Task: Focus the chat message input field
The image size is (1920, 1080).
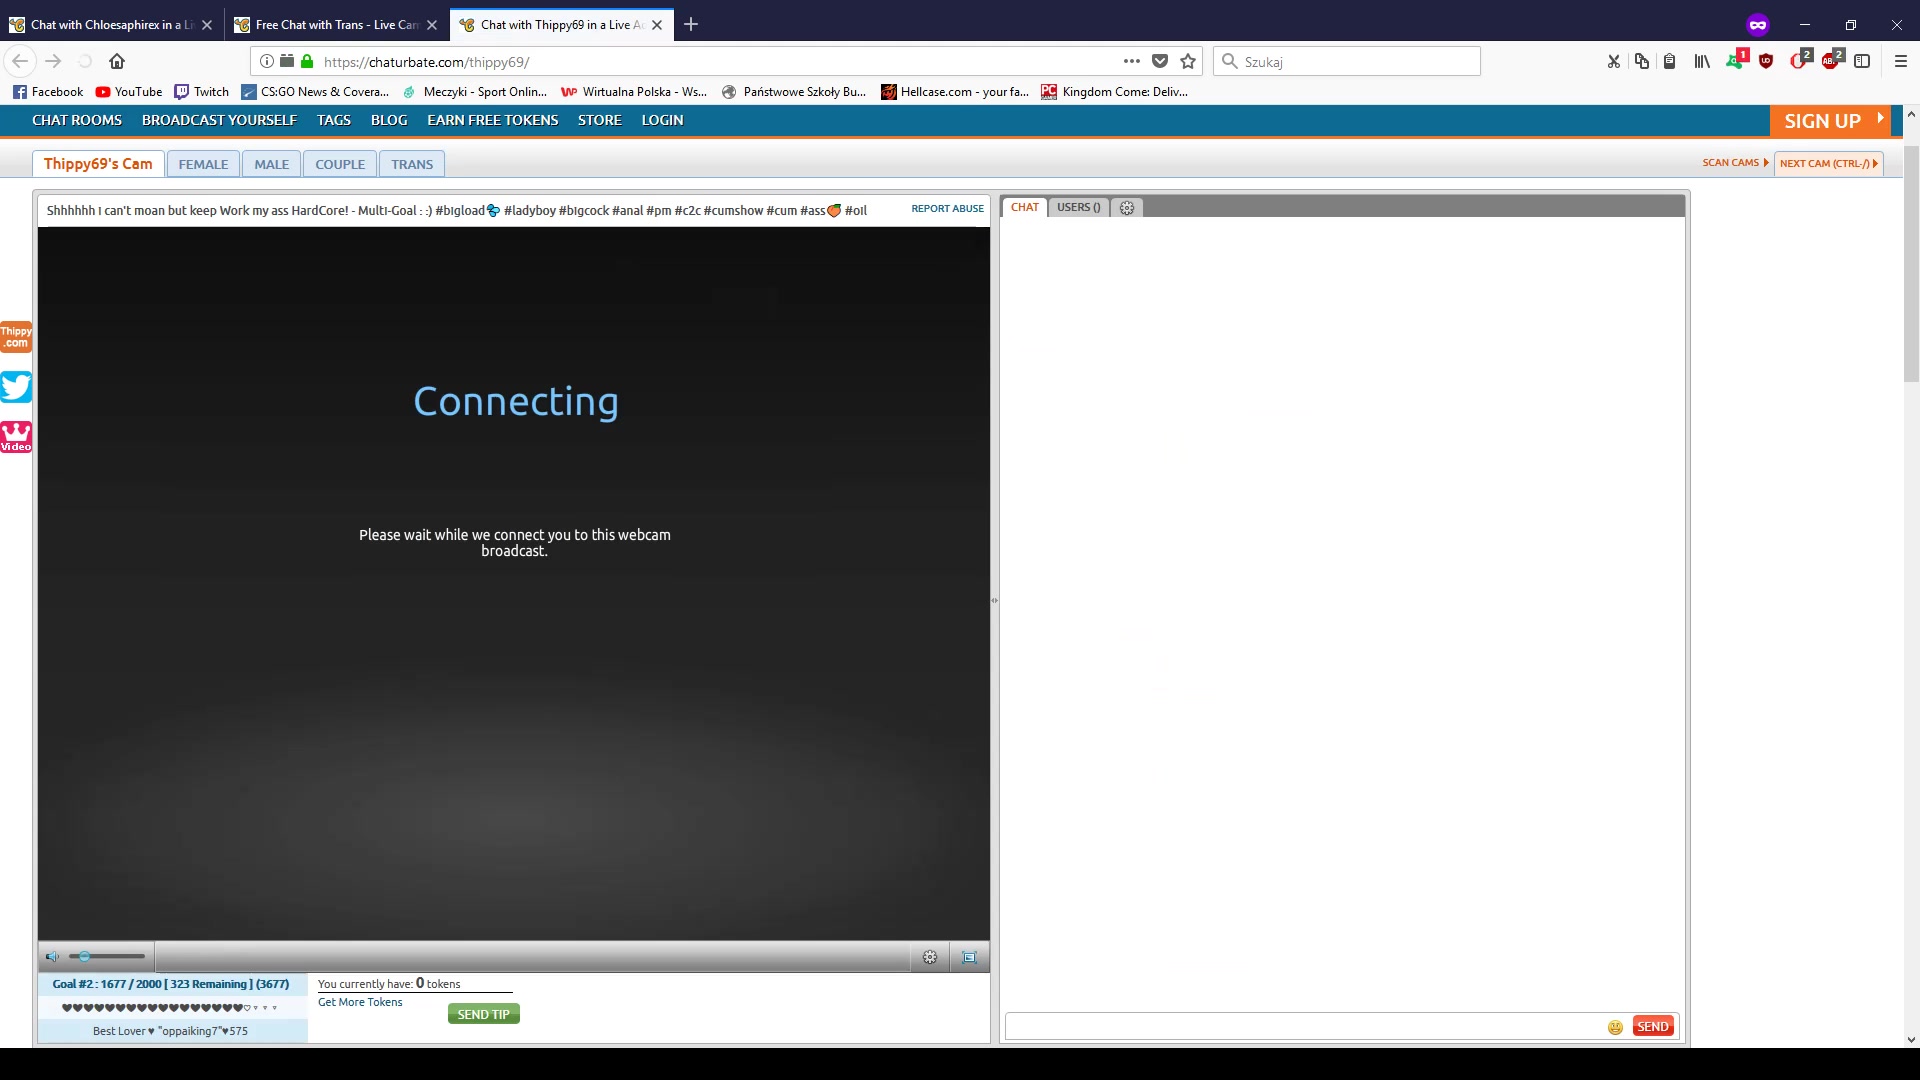Action: pos(1300,1027)
